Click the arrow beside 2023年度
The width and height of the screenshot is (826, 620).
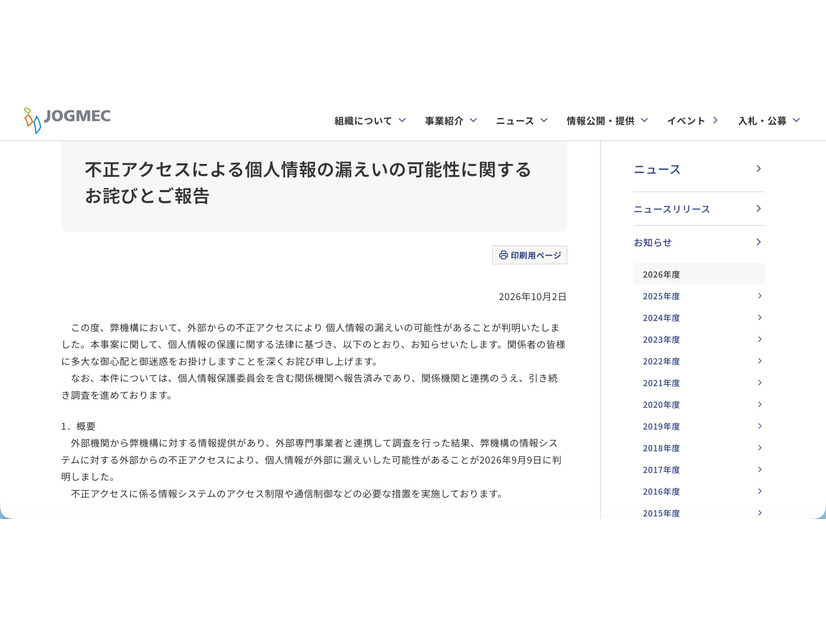pos(760,339)
